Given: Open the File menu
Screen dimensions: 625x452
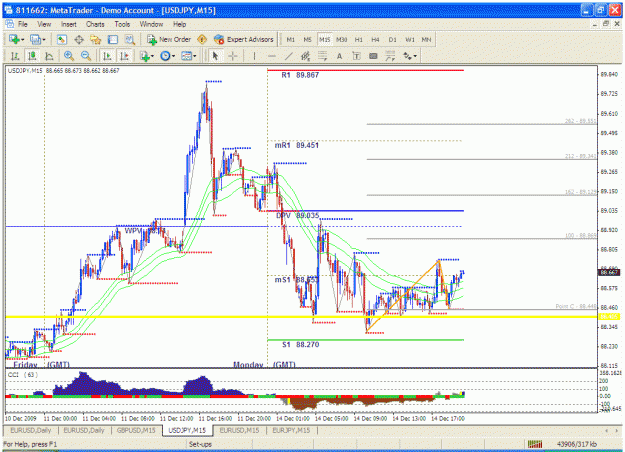Looking at the screenshot, I should coord(23,24).
